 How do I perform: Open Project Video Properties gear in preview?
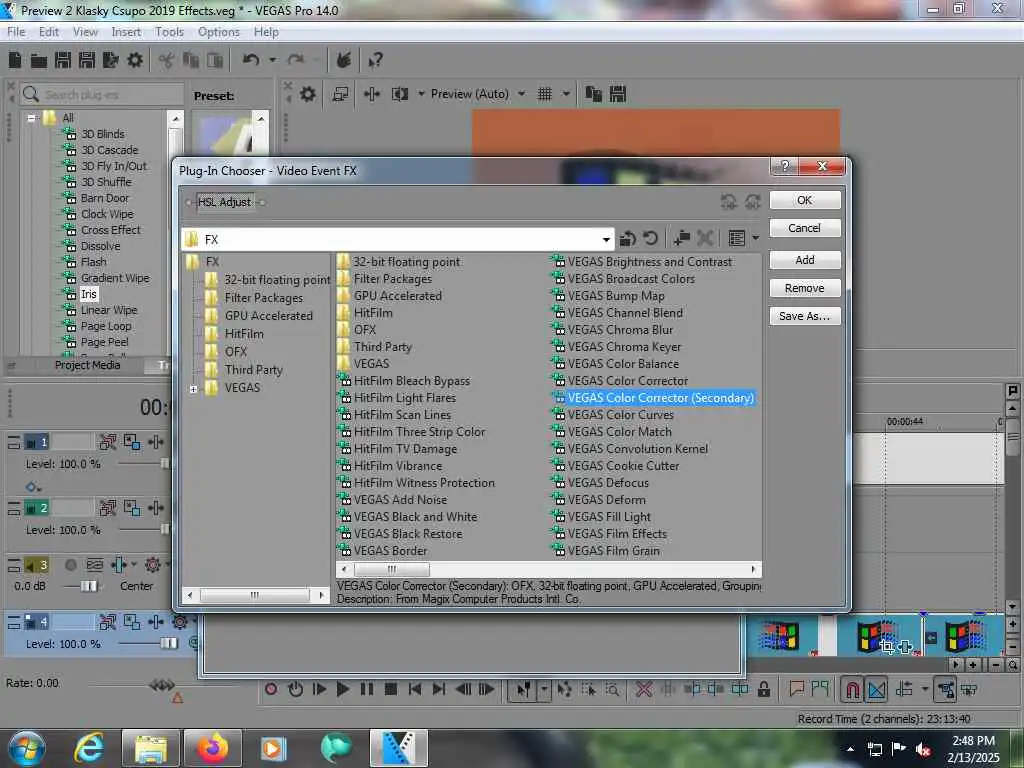click(x=308, y=94)
